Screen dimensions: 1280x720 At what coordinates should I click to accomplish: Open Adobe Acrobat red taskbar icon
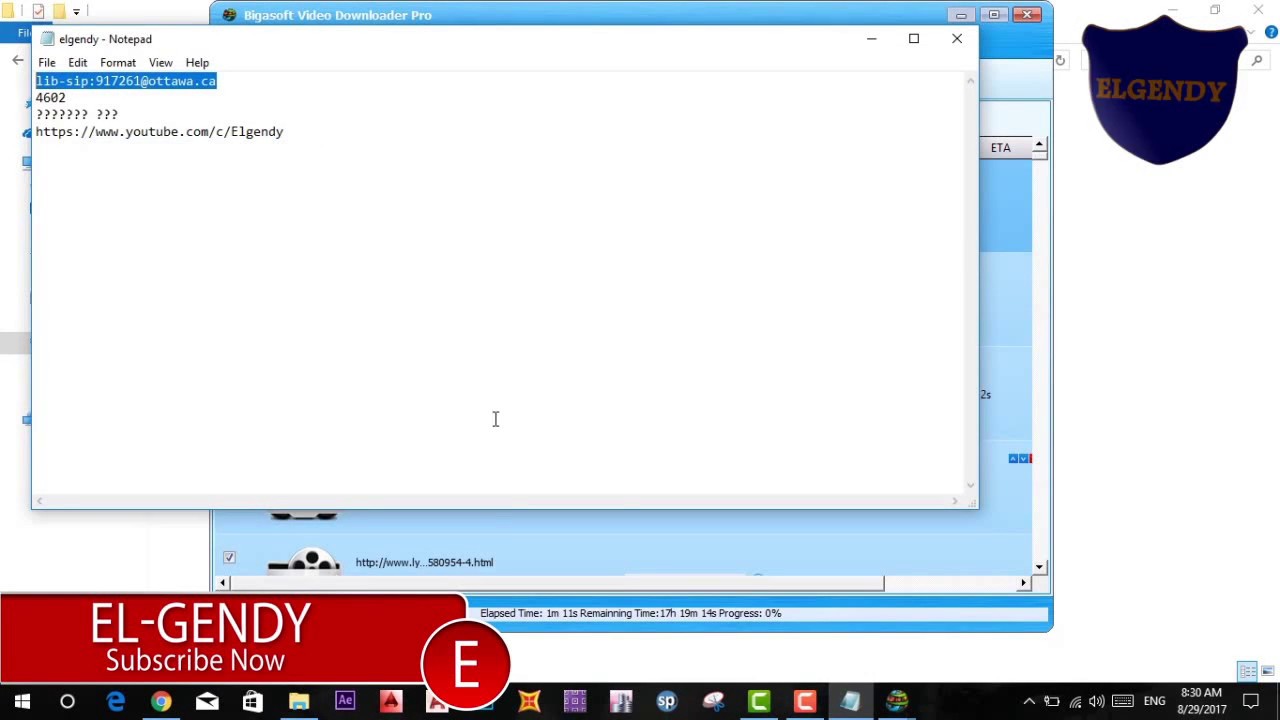click(x=391, y=701)
